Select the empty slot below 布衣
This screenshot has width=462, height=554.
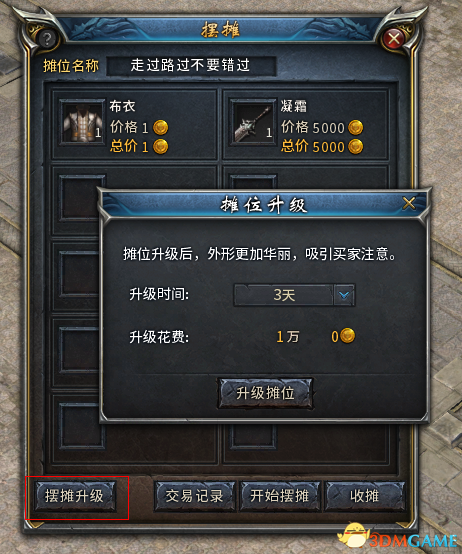(79, 198)
